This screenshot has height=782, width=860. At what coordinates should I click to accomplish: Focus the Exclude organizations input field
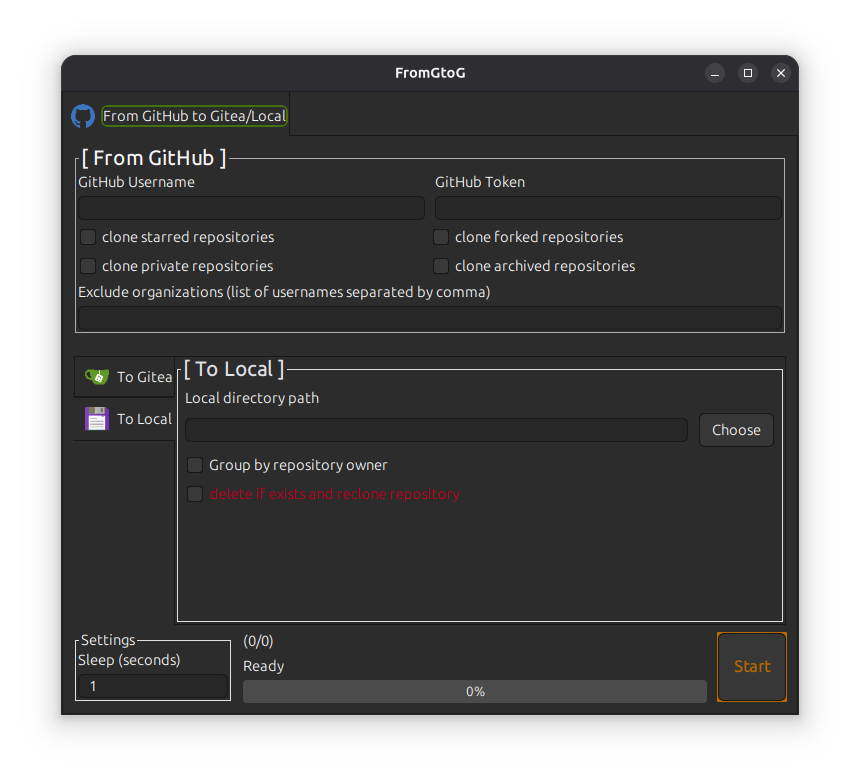(430, 318)
